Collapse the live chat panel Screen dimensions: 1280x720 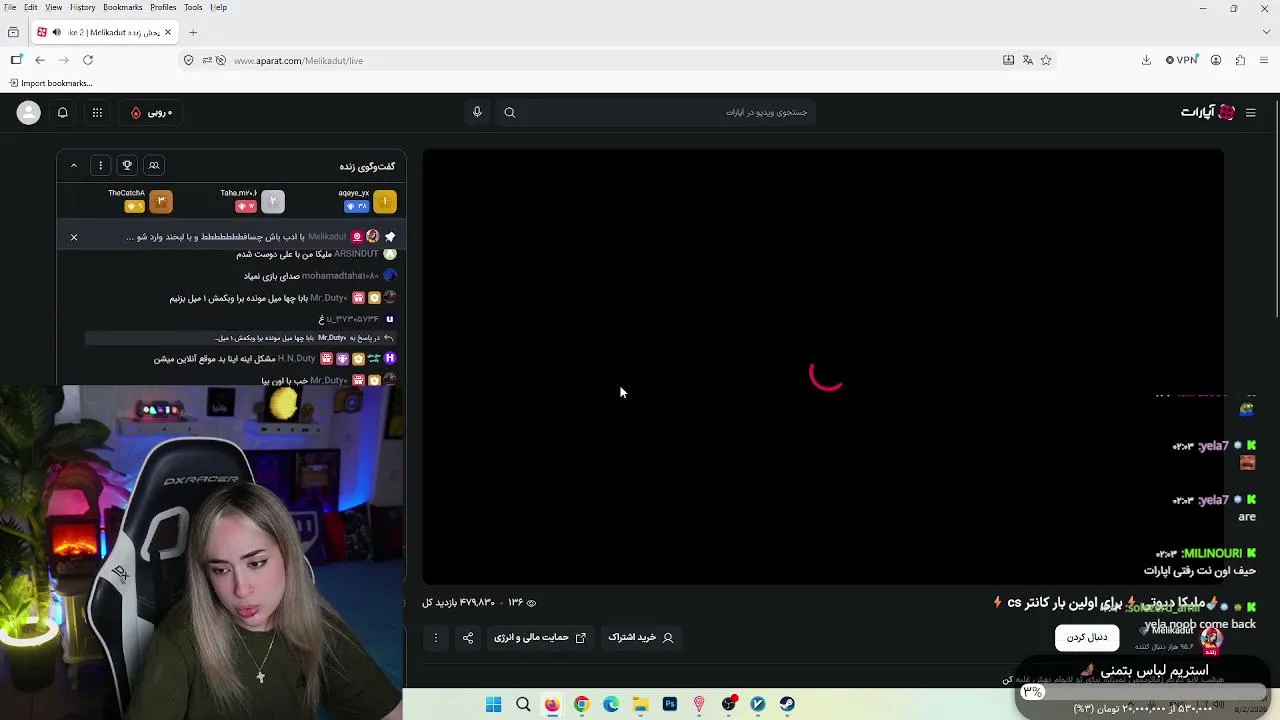pyautogui.click(x=73, y=165)
